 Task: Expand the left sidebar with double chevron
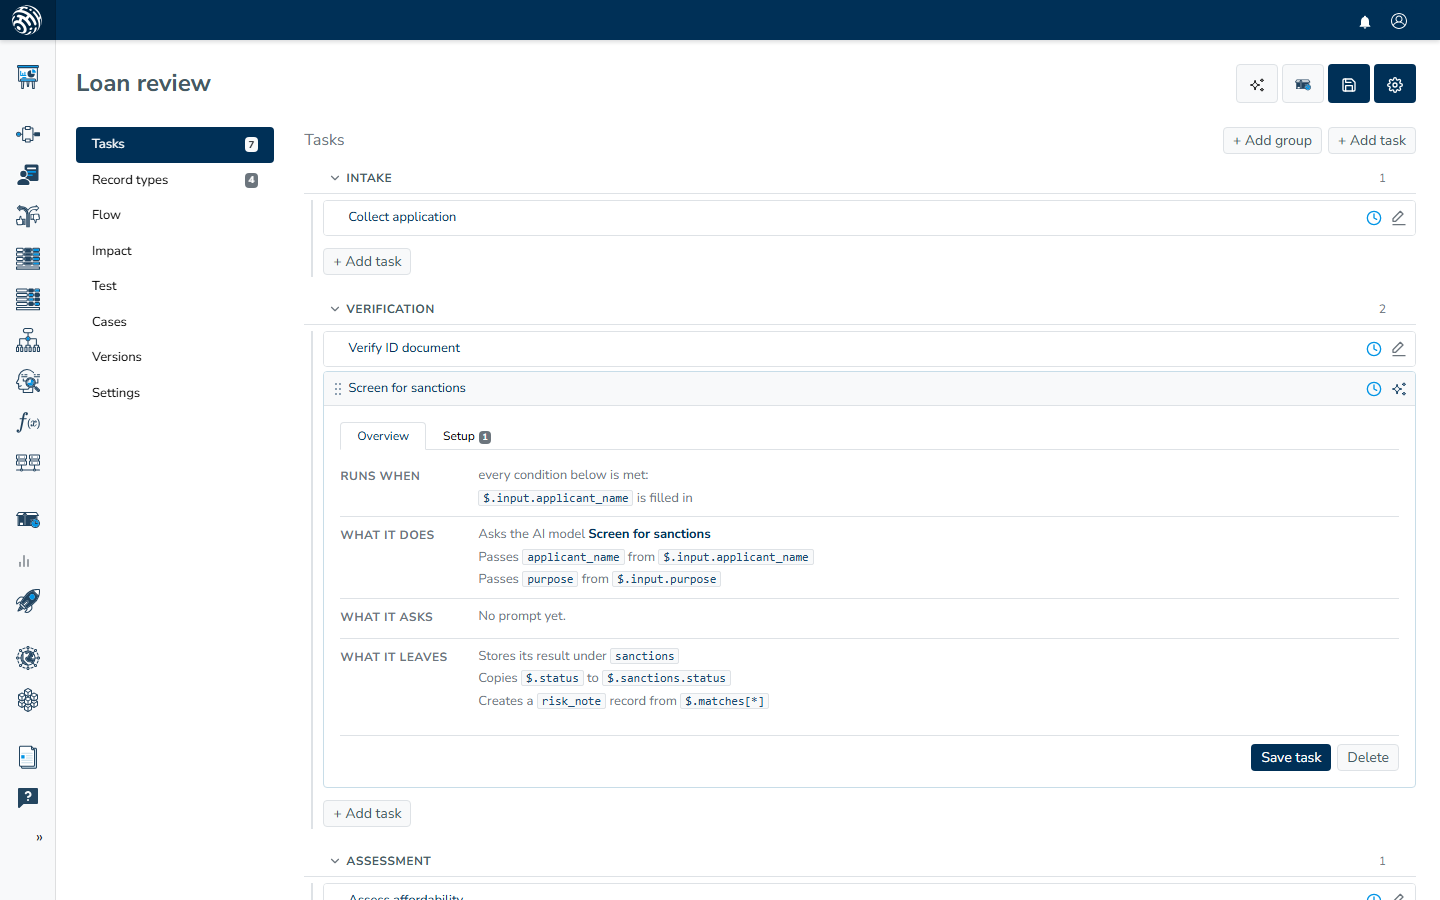tap(39, 838)
